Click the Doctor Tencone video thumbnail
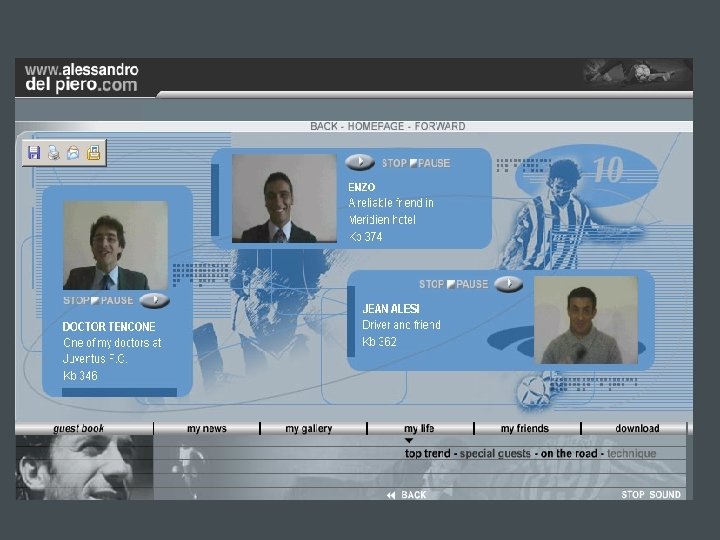Image resolution: width=720 pixels, height=540 pixels. pyautogui.click(x=116, y=245)
